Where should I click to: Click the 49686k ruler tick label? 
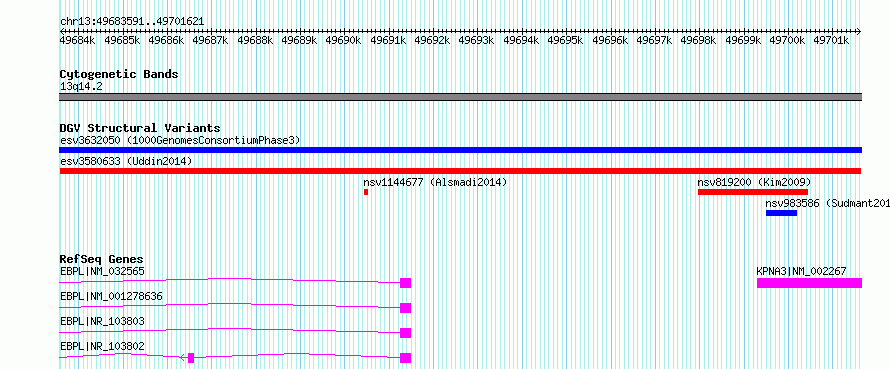pos(167,40)
